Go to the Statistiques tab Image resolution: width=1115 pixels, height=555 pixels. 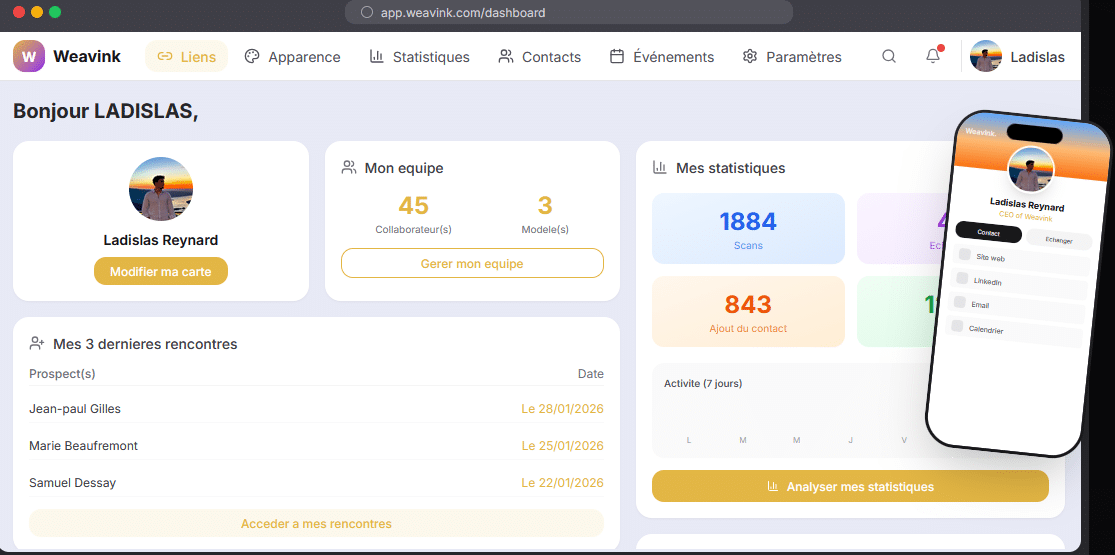pyautogui.click(x=420, y=56)
